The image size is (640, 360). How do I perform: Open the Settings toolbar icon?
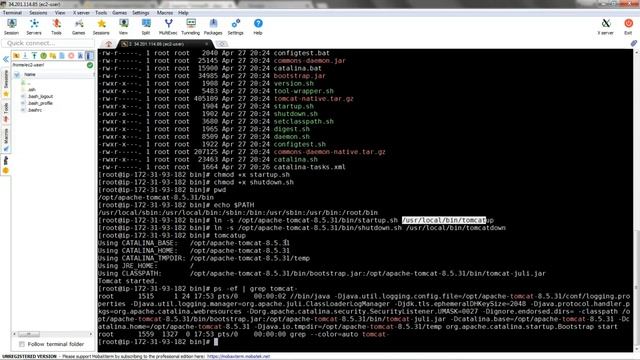tap(236, 27)
